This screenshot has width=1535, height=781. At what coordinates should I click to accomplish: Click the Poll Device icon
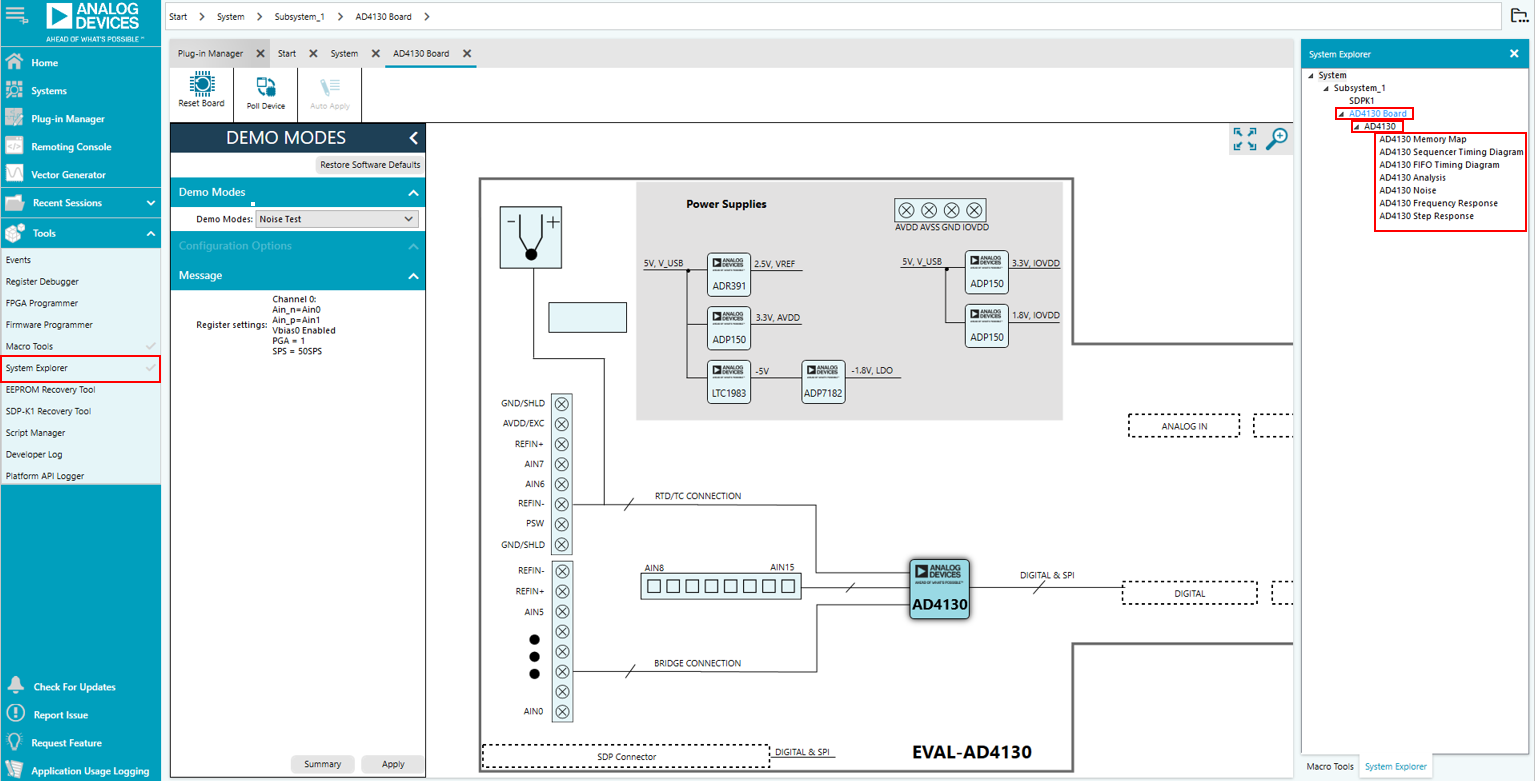coord(266,87)
